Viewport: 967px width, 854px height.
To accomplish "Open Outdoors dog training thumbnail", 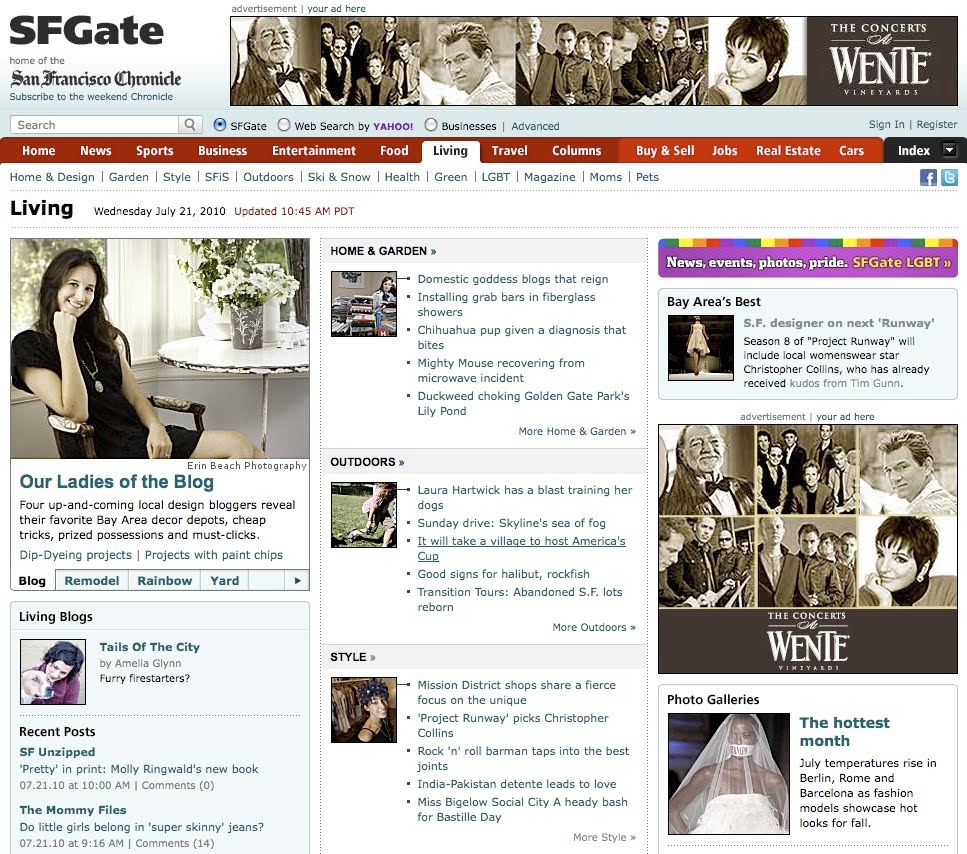I will (x=364, y=514).
